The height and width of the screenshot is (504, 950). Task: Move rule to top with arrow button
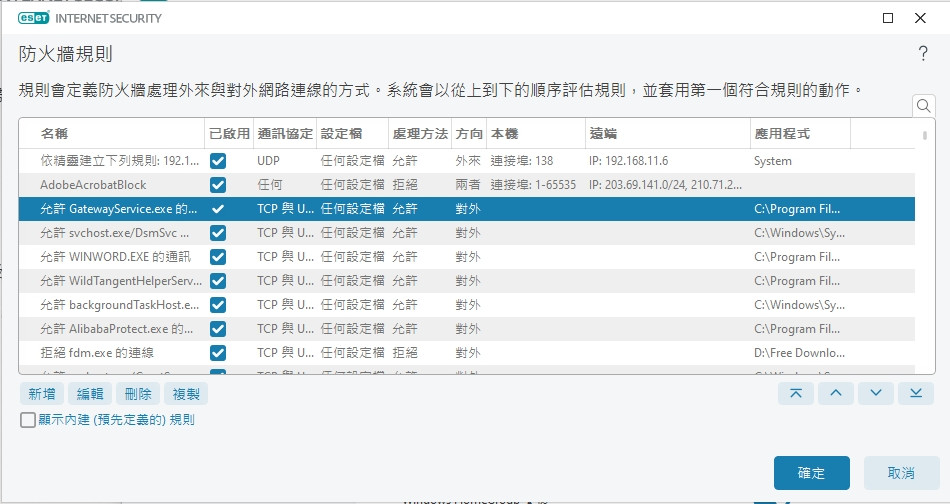(796, 394)
